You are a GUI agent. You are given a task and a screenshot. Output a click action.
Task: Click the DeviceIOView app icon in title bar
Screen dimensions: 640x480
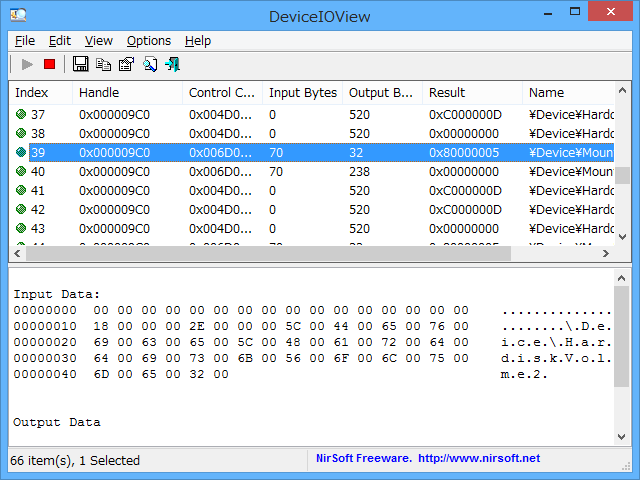[x=18, y=15]
